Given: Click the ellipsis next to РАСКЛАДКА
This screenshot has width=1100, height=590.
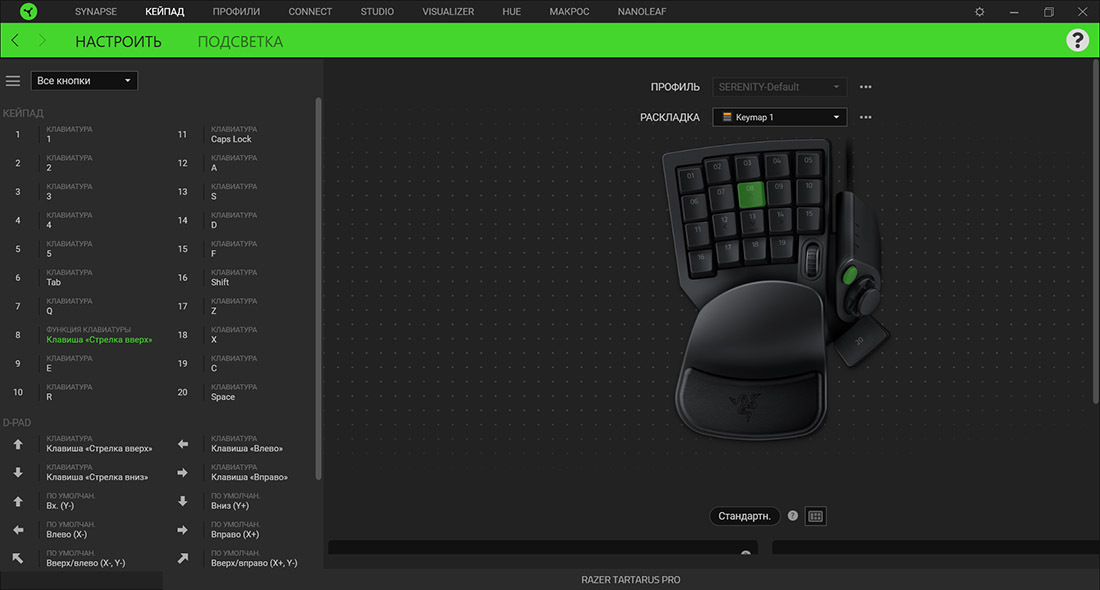Looking at the screenshot, I should click(x=865, y=117).
